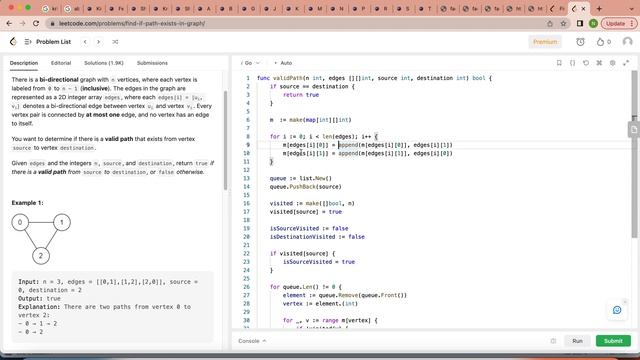Bookmark this page with star icon
640x360 pixels.
[x=563, y=24]
